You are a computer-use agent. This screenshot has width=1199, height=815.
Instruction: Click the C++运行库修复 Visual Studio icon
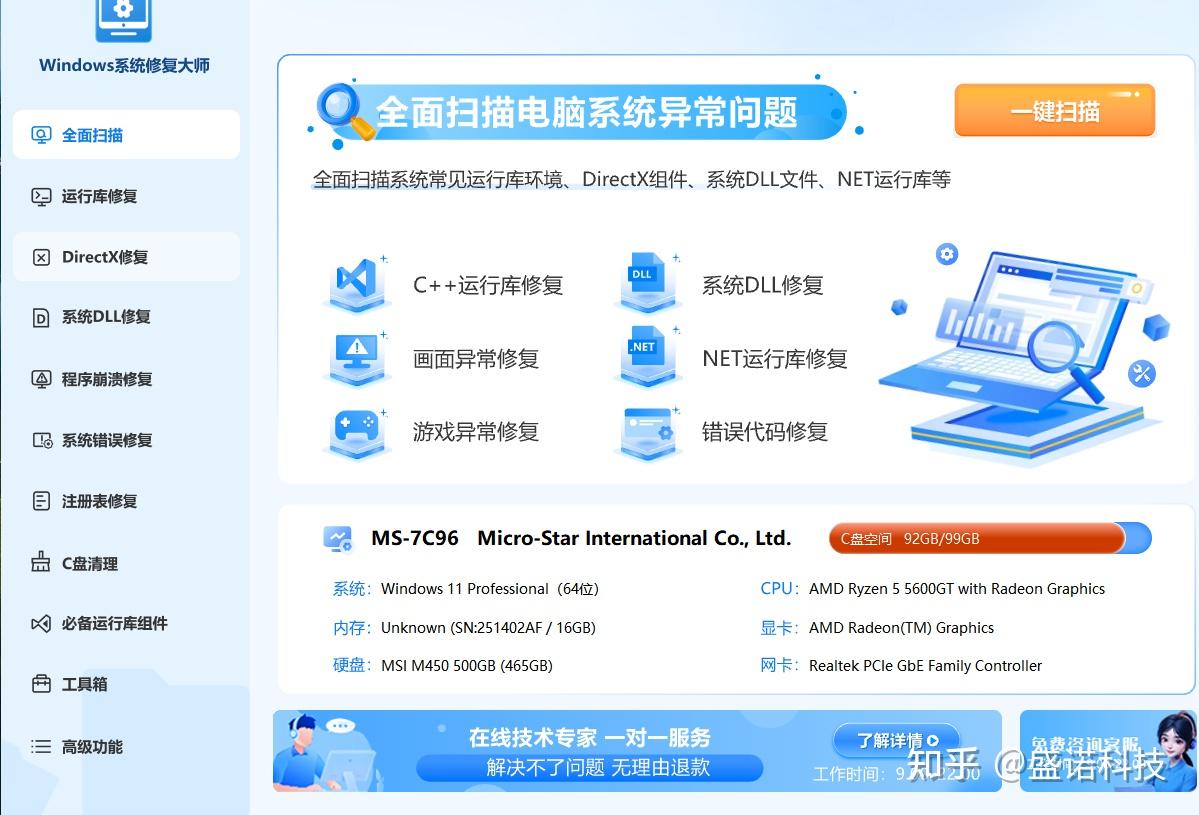coord(357,284)
